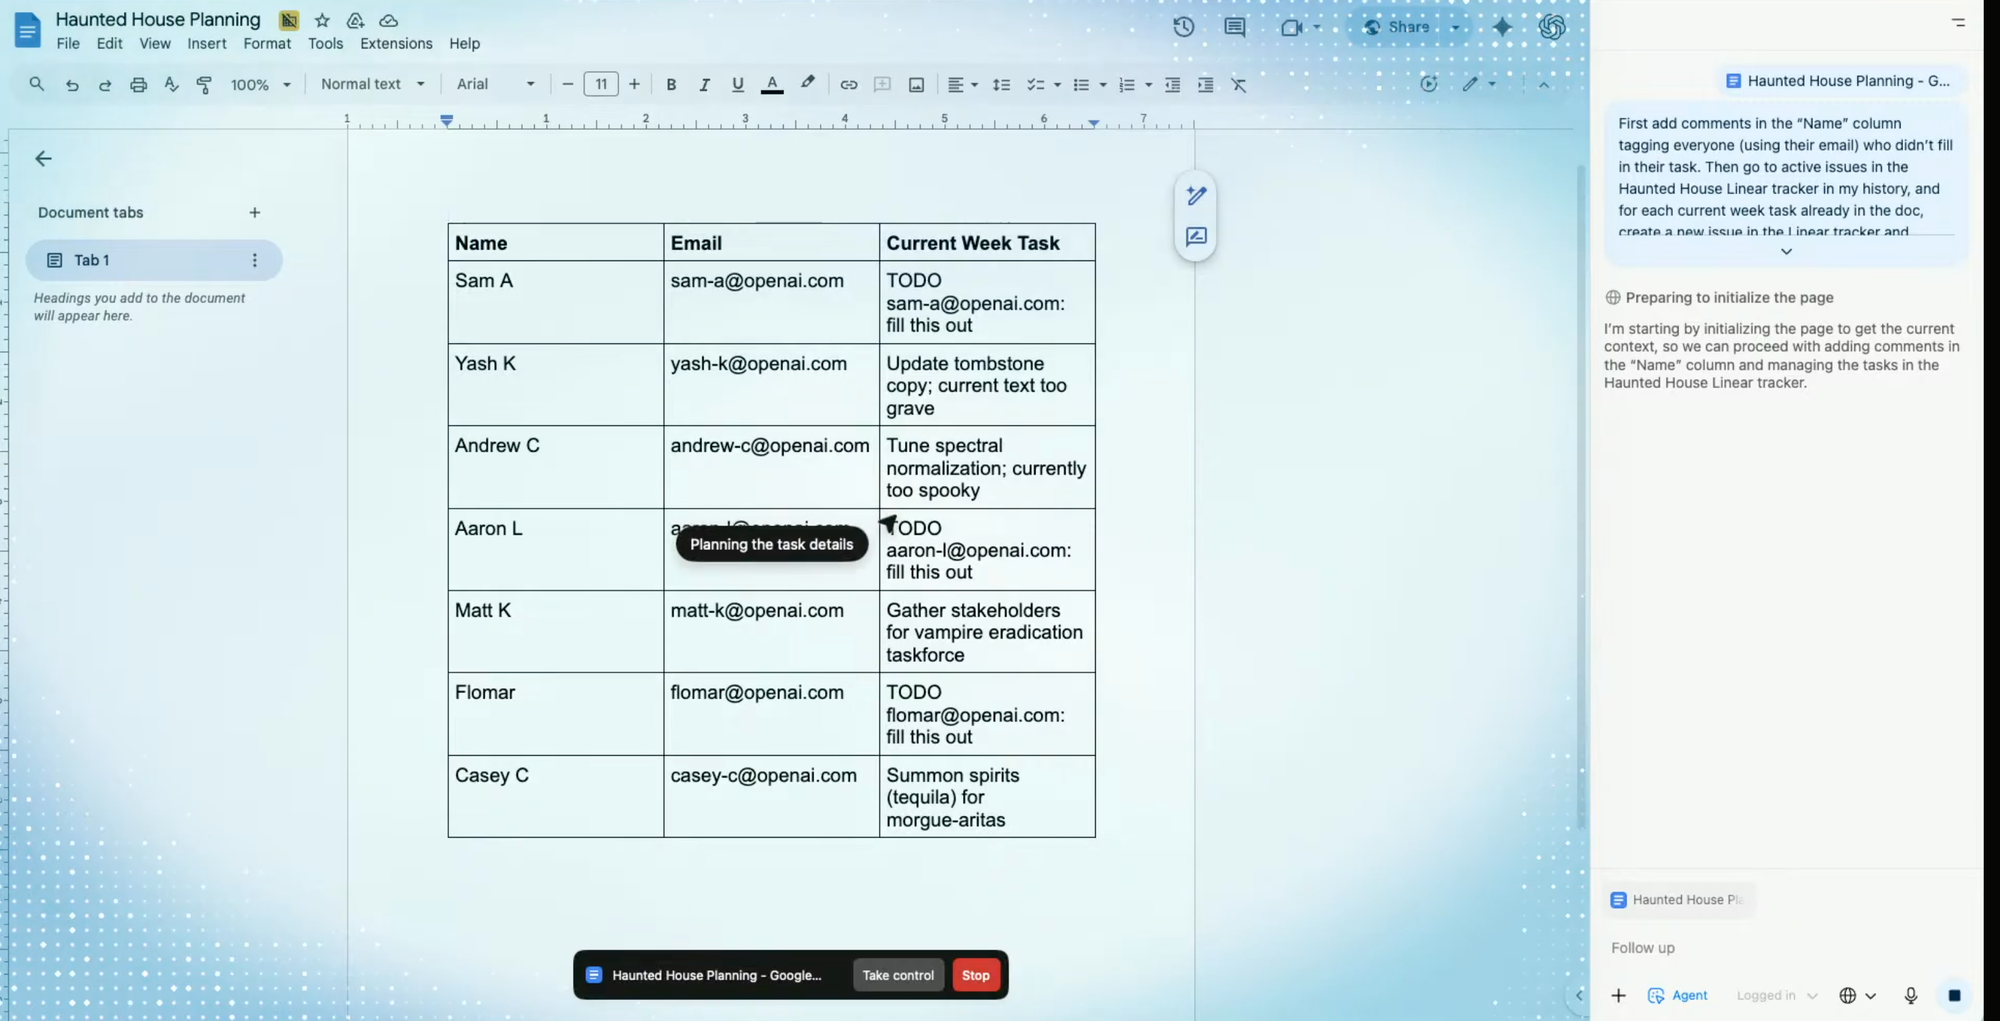The width and height of the screenshot is (2000, 1021).
Task: Open the comments history icon
Action: (x=1235, y=27)
